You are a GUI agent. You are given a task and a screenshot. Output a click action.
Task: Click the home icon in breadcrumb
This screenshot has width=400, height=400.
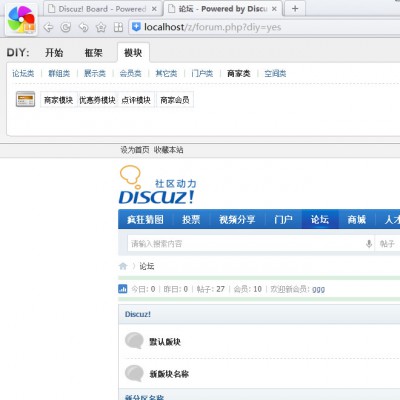click(x=123, y=266)
